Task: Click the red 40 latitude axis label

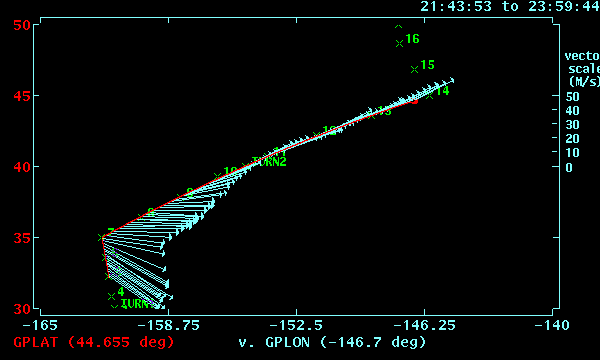Action: point(22,167)
